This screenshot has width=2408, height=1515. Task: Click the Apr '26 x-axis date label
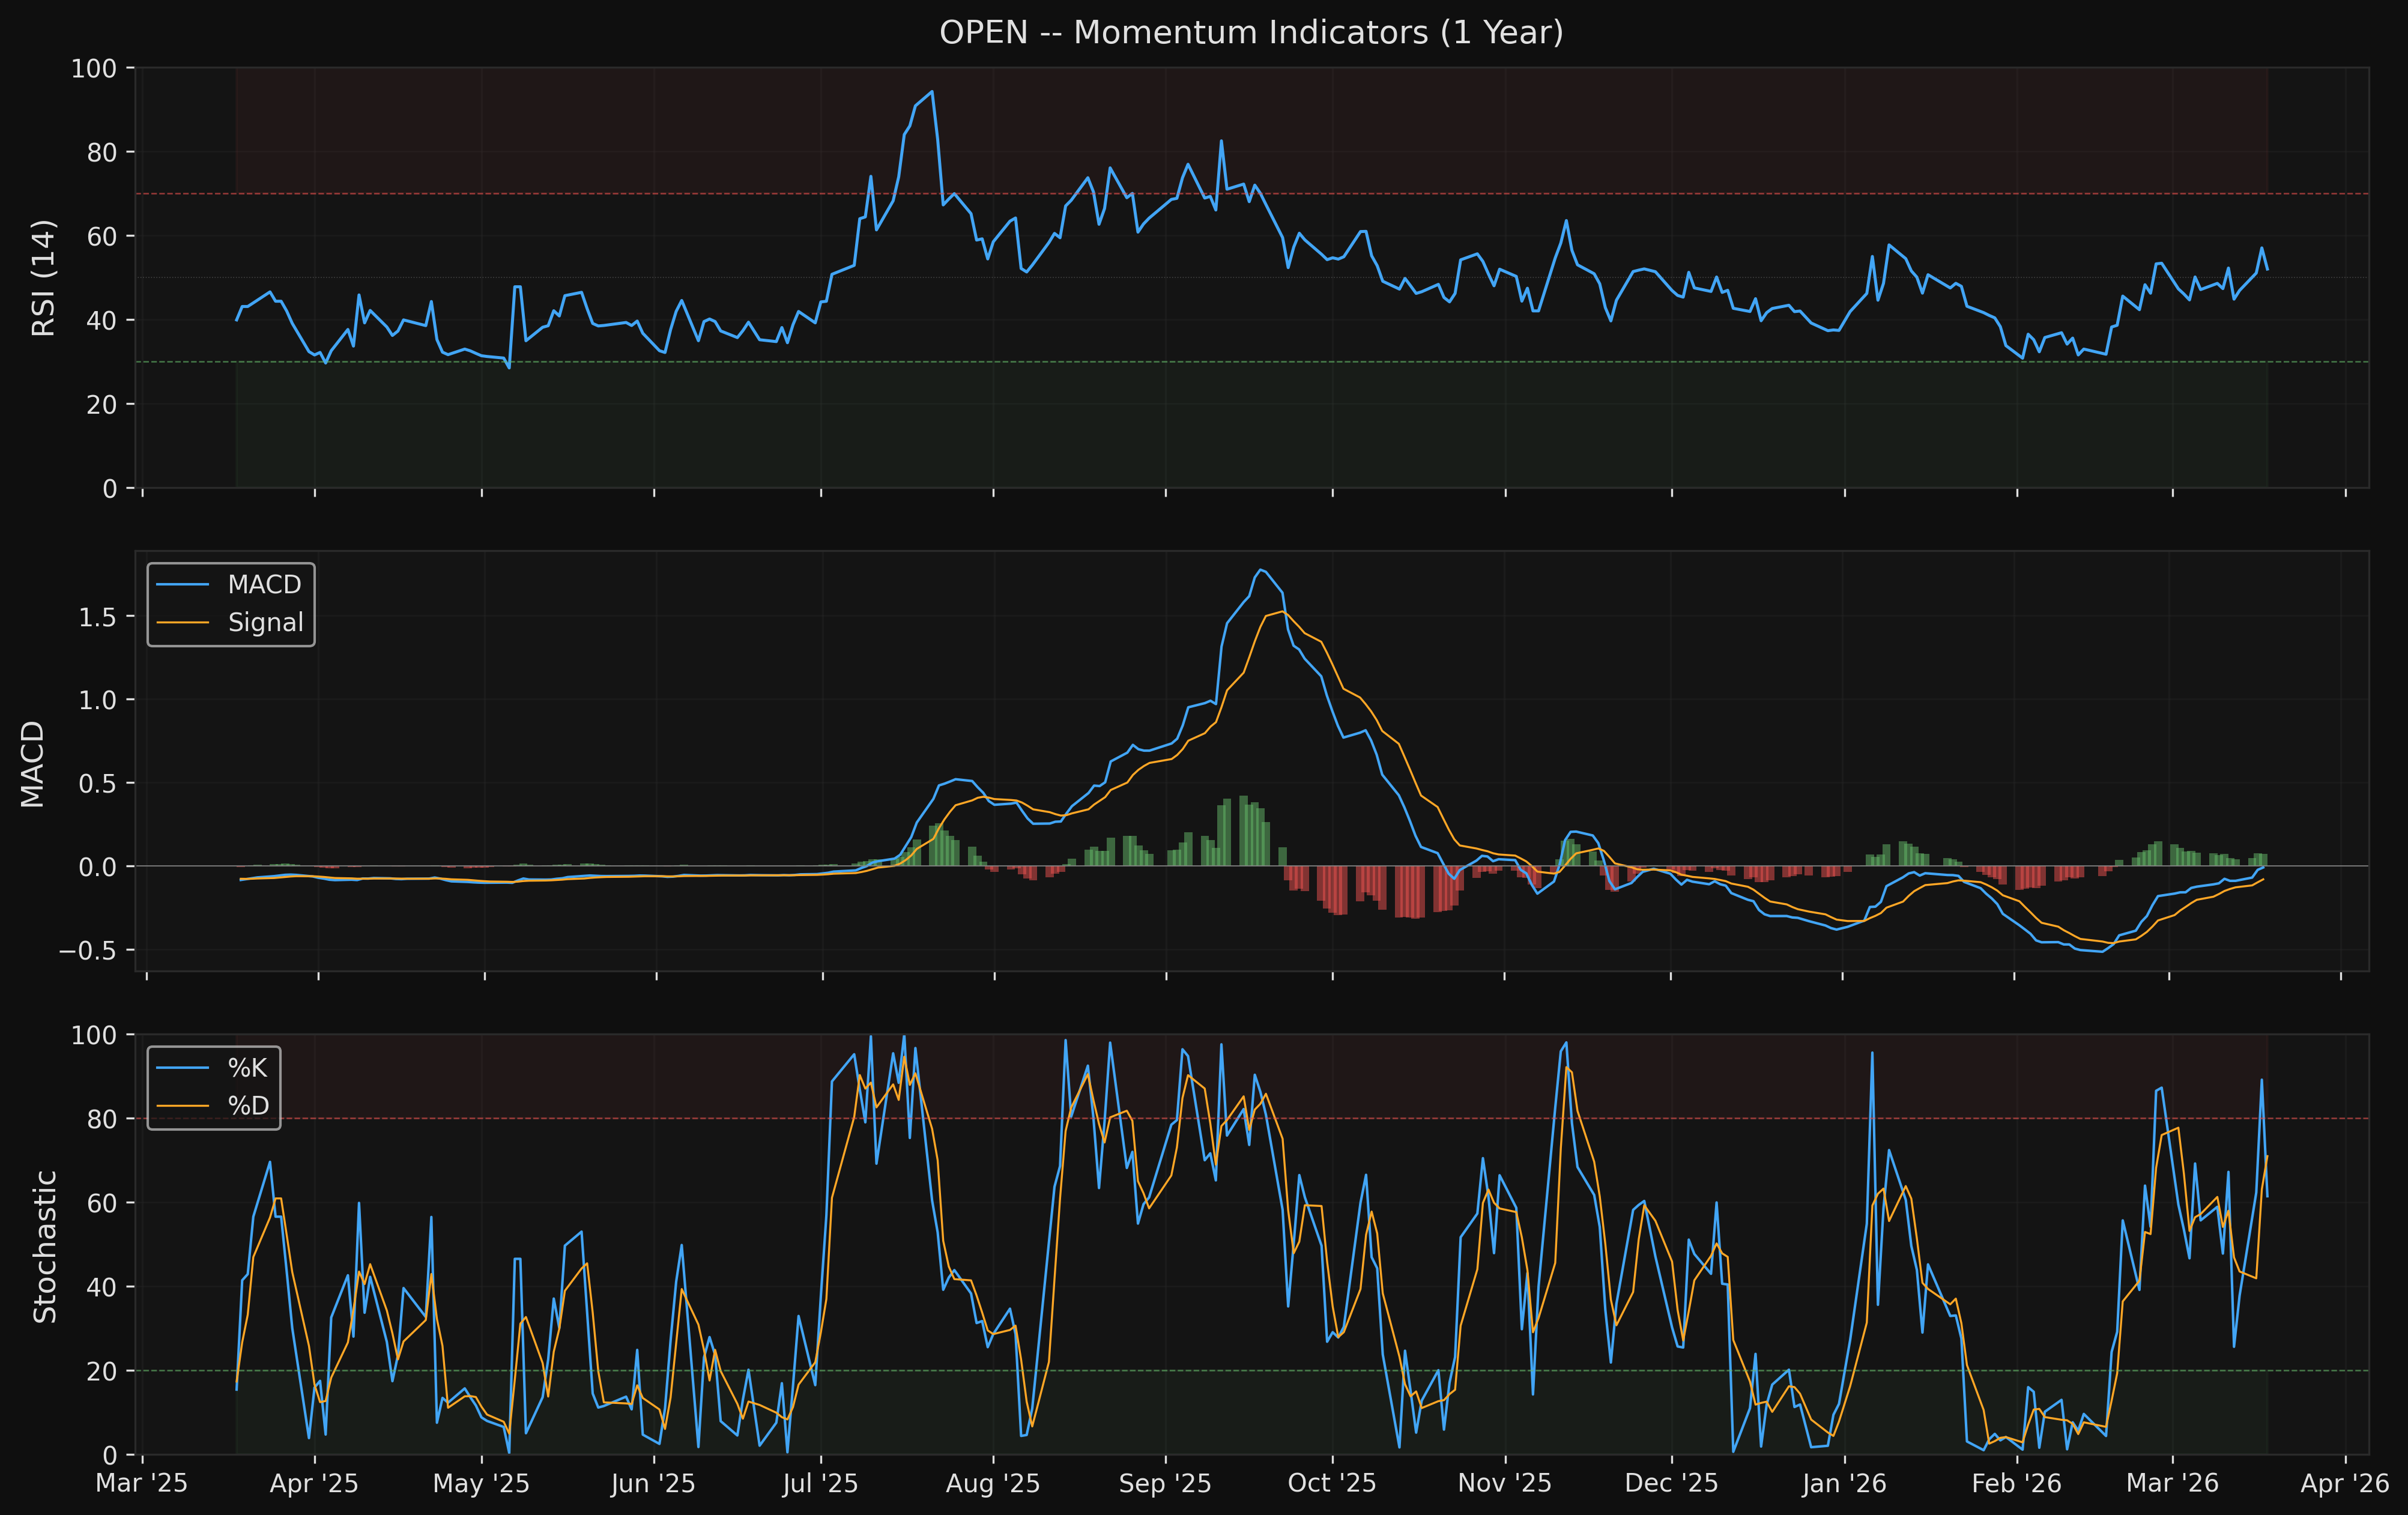click(x=2344, y=1483)
